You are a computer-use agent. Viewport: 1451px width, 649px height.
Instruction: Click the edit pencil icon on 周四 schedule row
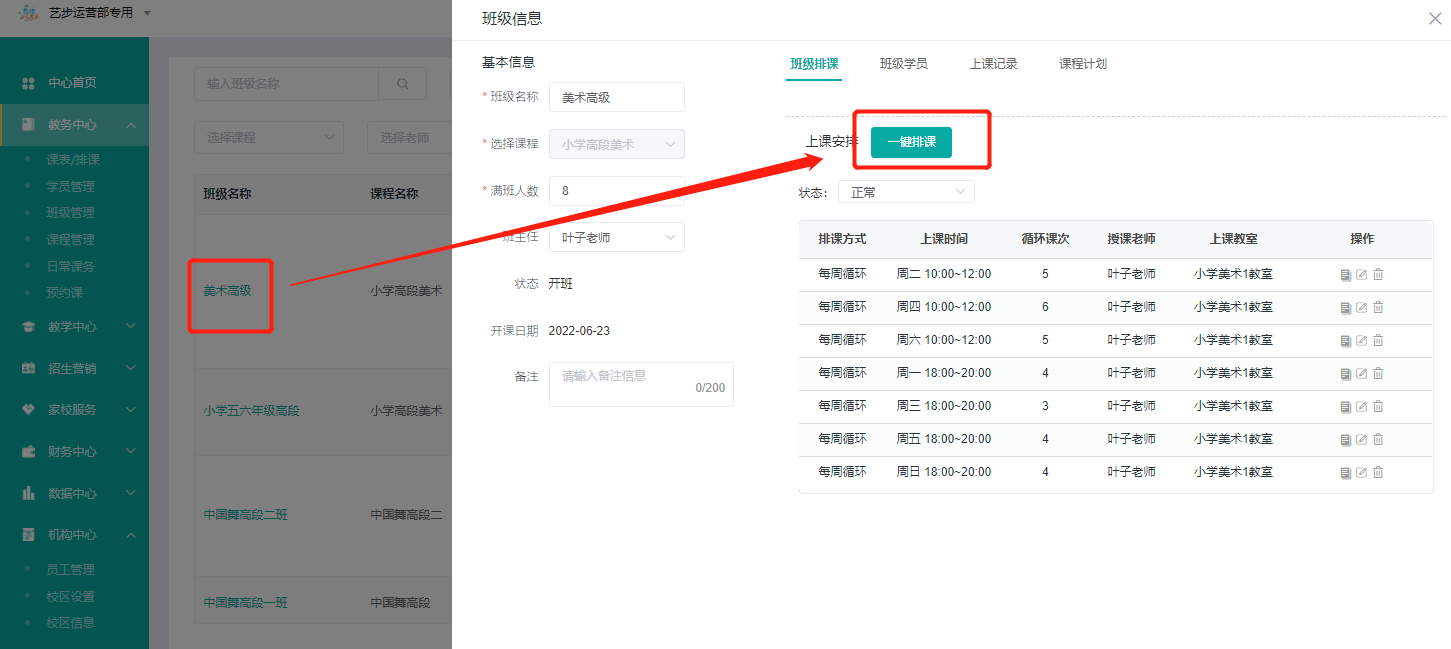coord(1361,307)
